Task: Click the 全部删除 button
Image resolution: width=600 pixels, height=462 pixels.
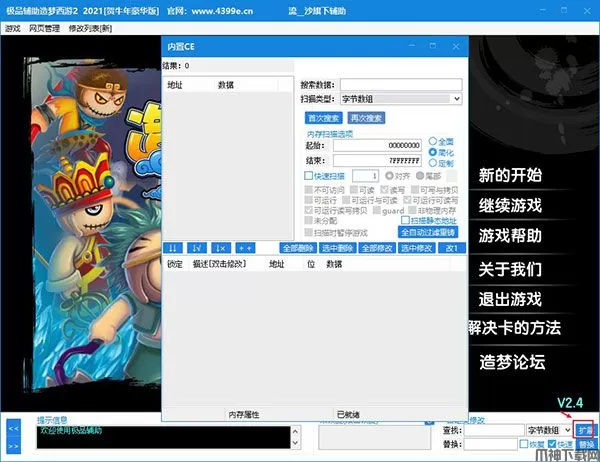Action: click(x=298, y=248)
